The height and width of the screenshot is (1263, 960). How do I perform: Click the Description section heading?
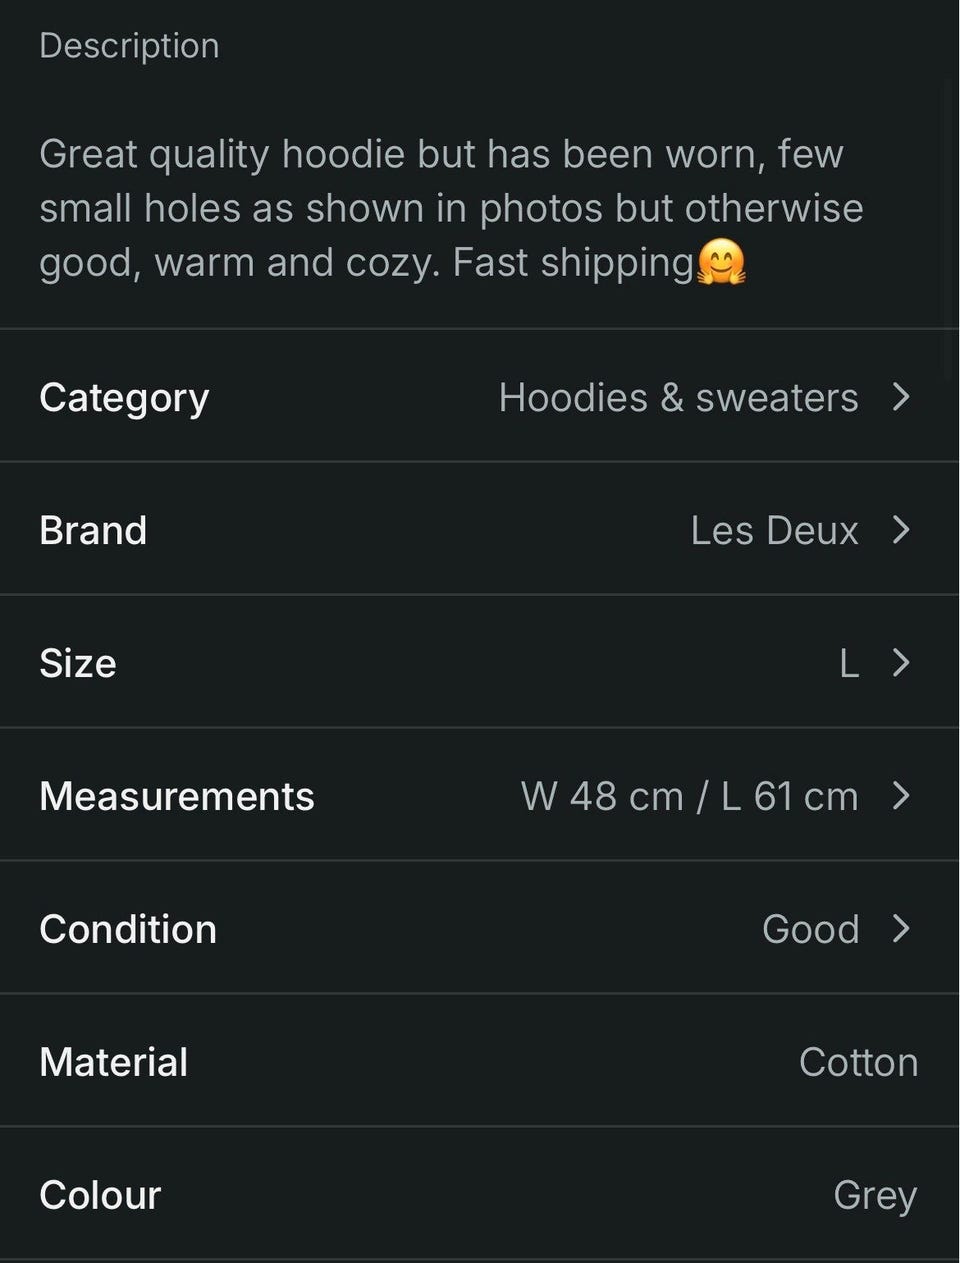point(129,46)
